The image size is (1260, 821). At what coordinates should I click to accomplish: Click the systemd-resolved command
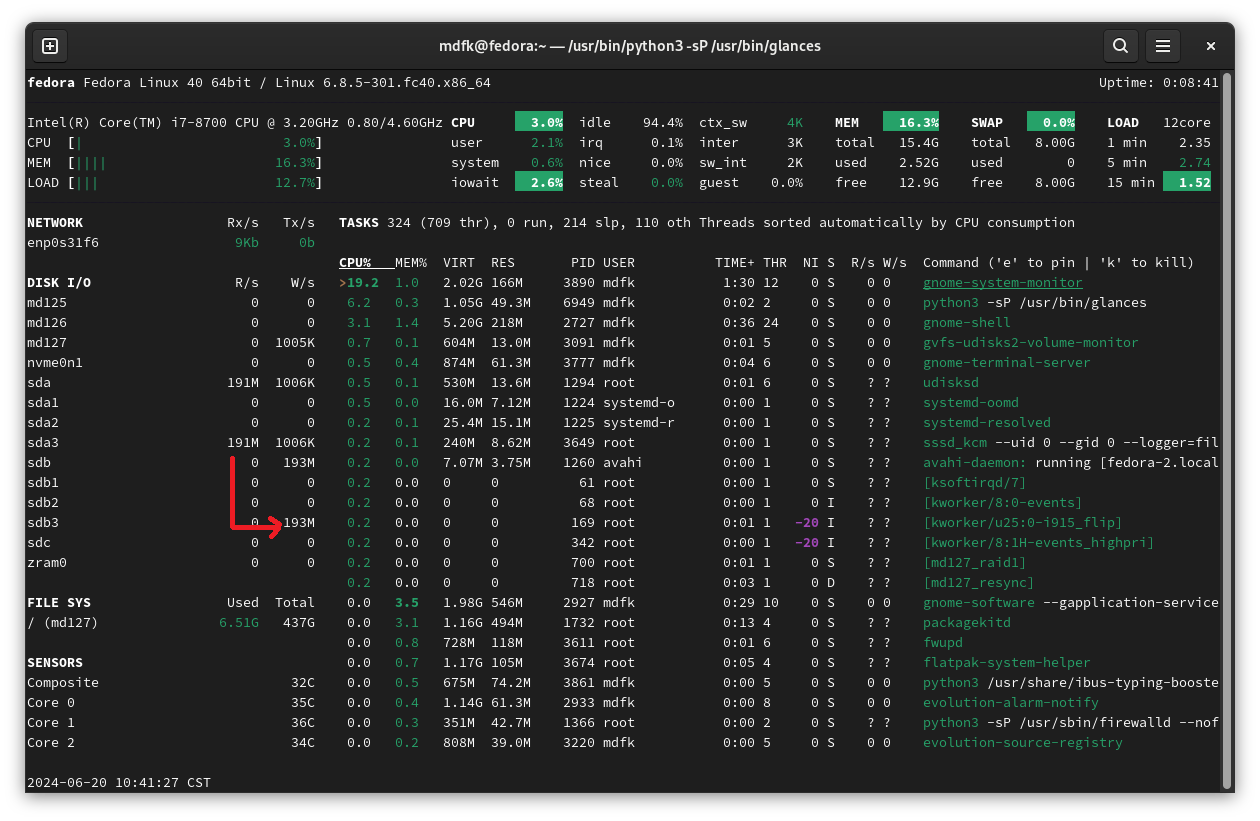987,423
